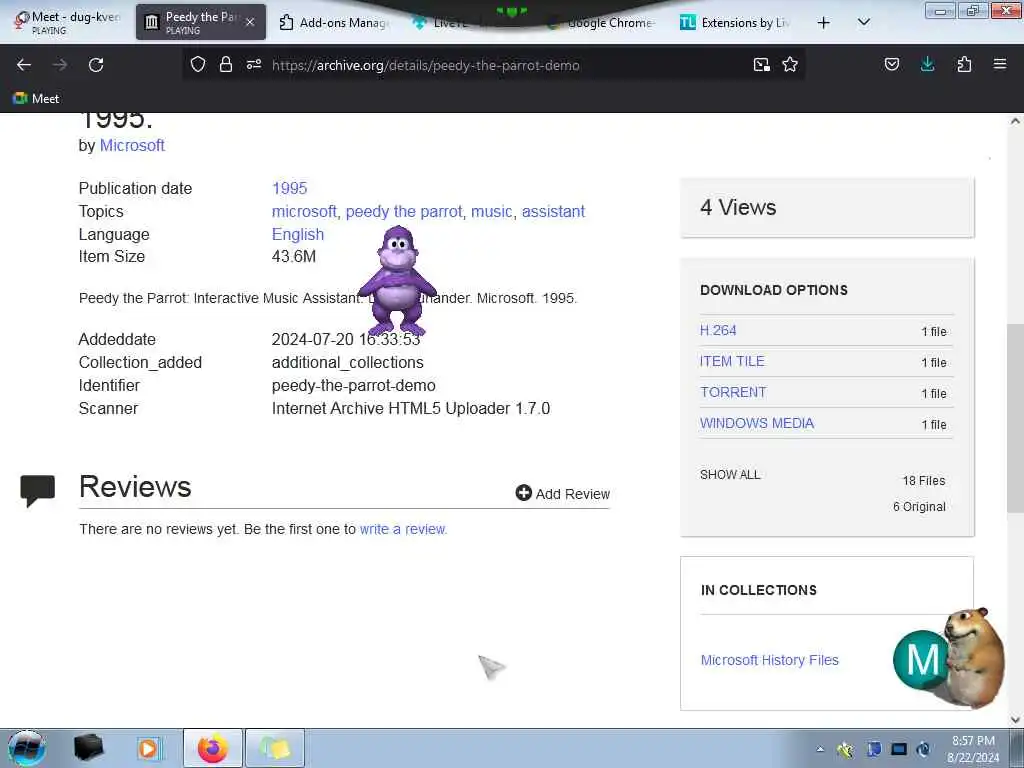This screenshot has width=1024, height=768.
Task: Switch to the Google Chrome tab
Action: click(601, 23)
